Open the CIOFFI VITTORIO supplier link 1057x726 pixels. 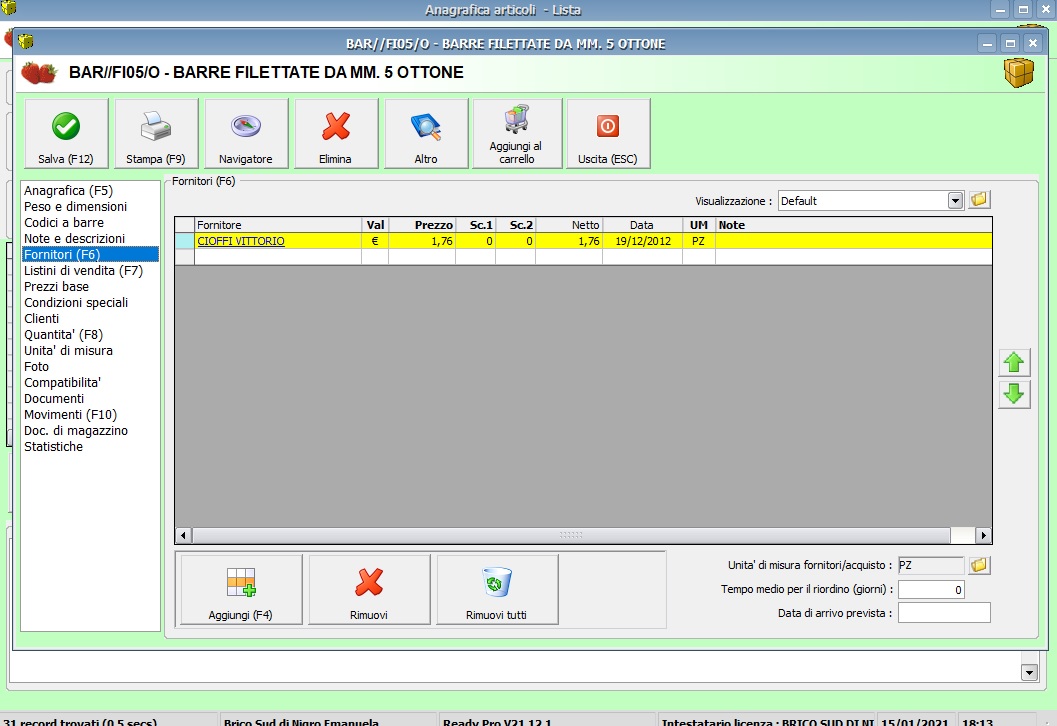coord(241,241)
